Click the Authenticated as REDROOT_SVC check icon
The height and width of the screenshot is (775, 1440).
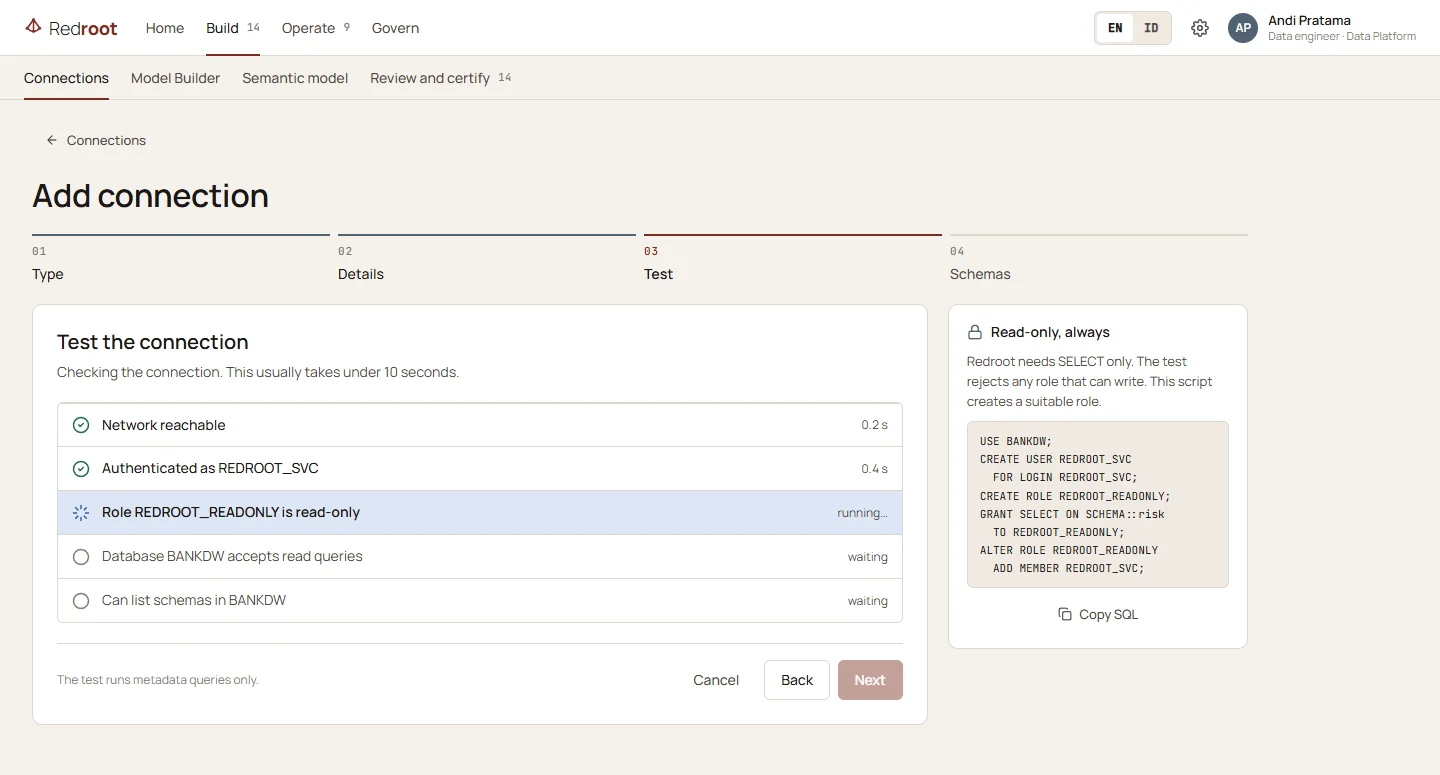(x=81, y=468)
